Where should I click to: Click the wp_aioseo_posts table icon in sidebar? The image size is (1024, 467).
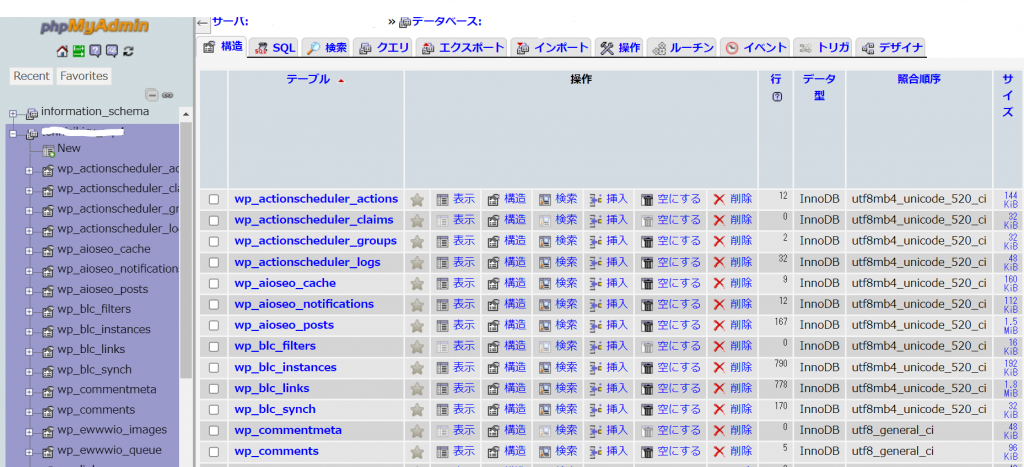pos(48,291)
